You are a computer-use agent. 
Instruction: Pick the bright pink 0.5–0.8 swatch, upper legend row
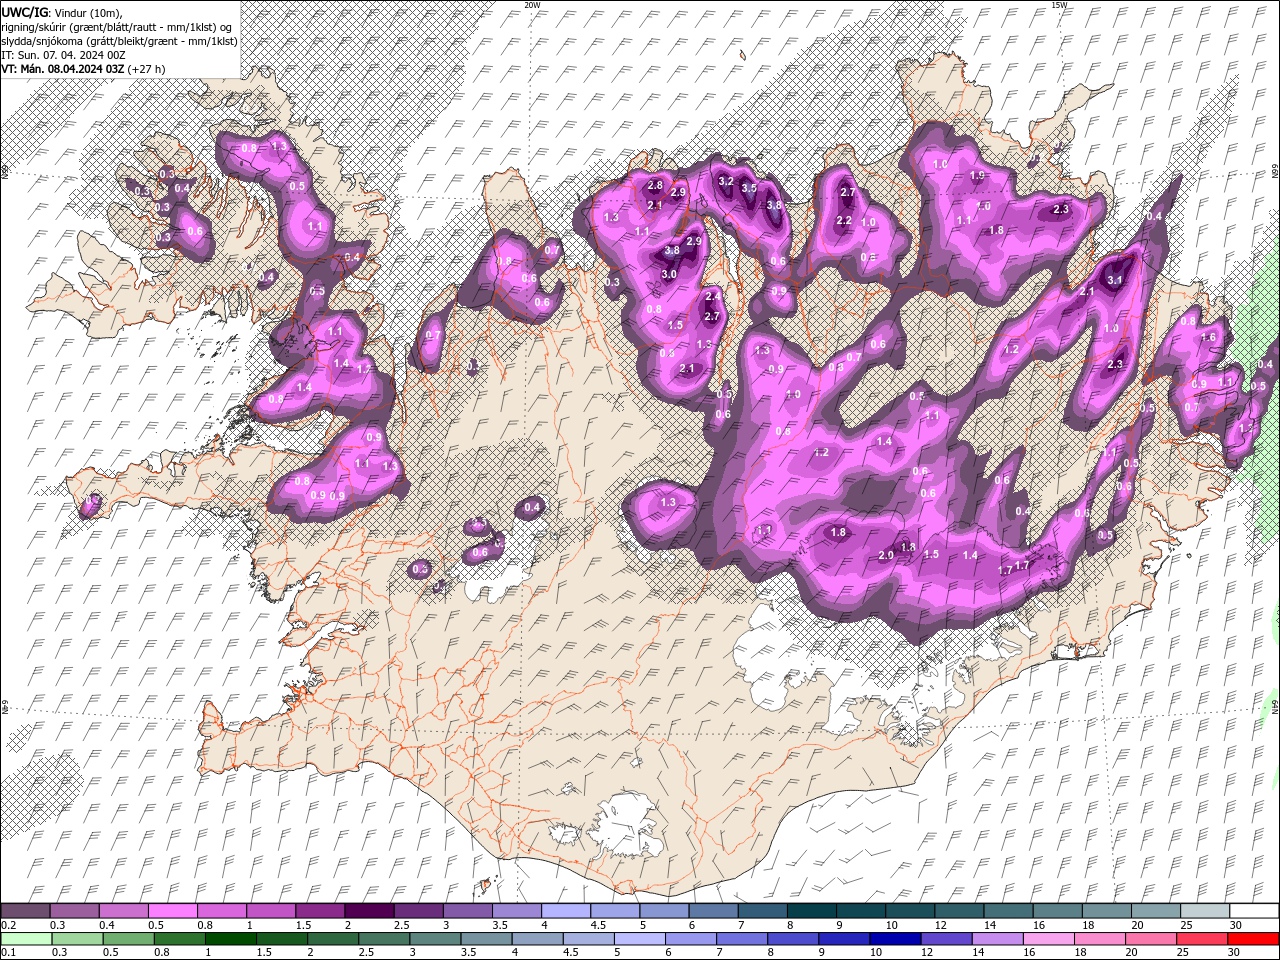[172, 911]
